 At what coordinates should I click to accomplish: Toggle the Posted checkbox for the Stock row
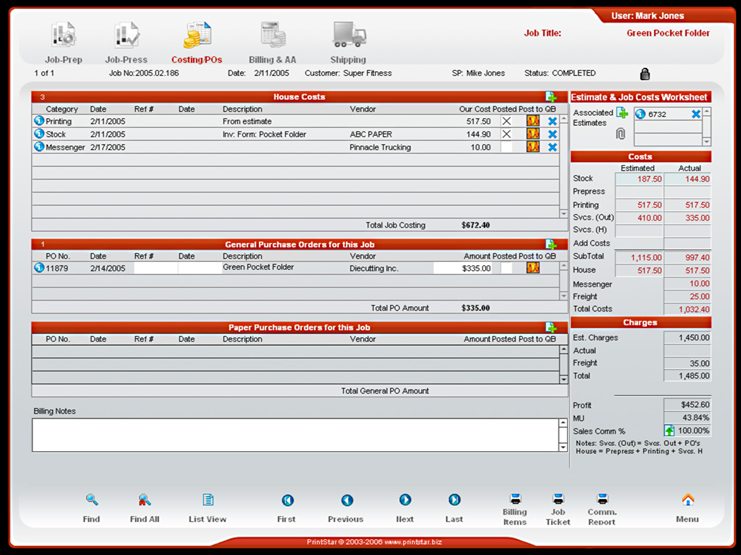click(507, 134)
